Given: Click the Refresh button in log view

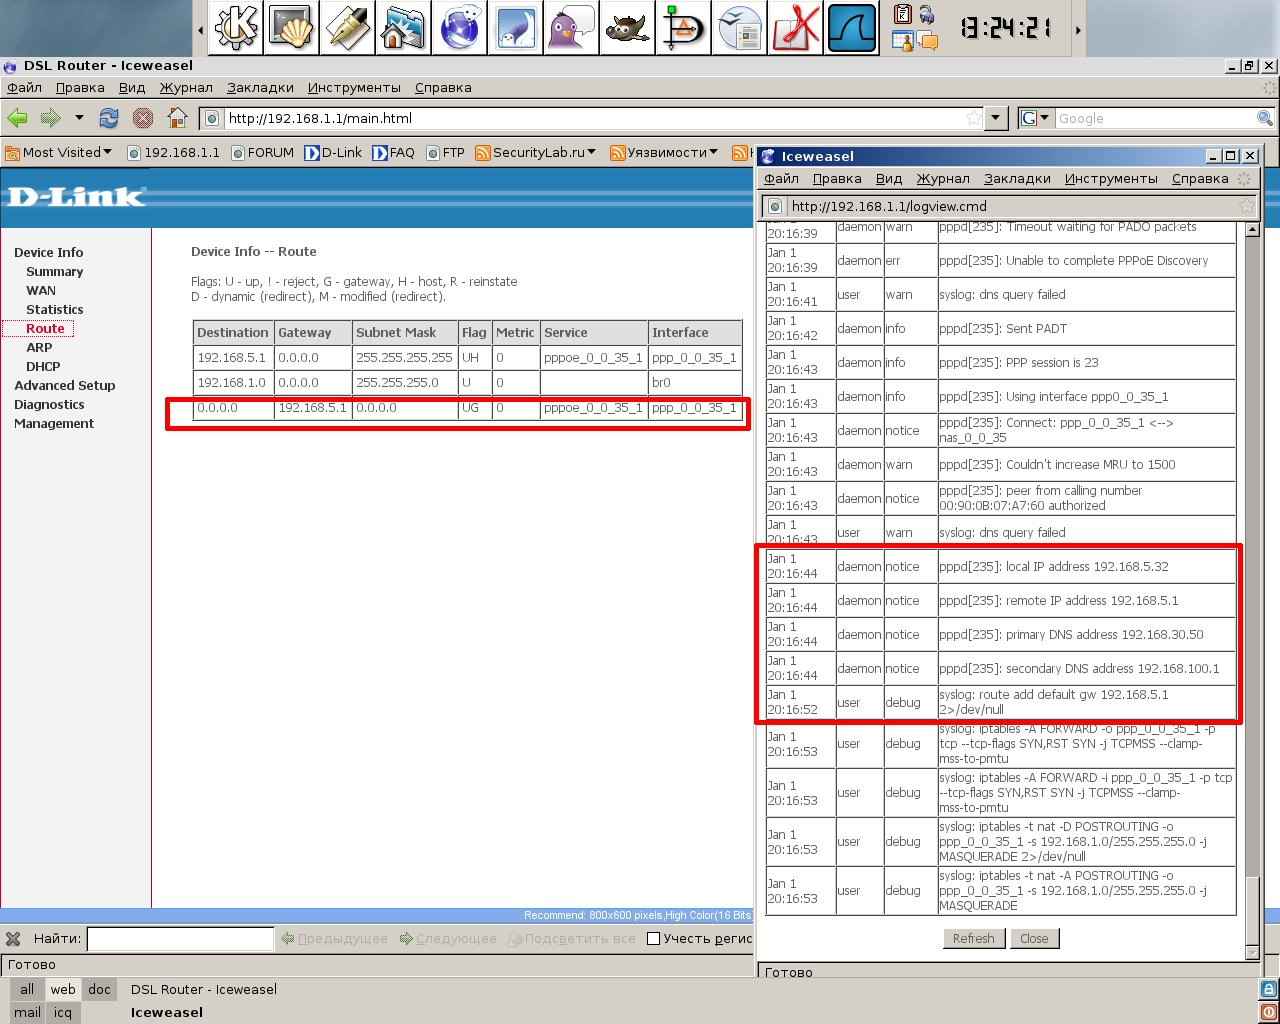Looking at the screenshot, I should point(973,939).
